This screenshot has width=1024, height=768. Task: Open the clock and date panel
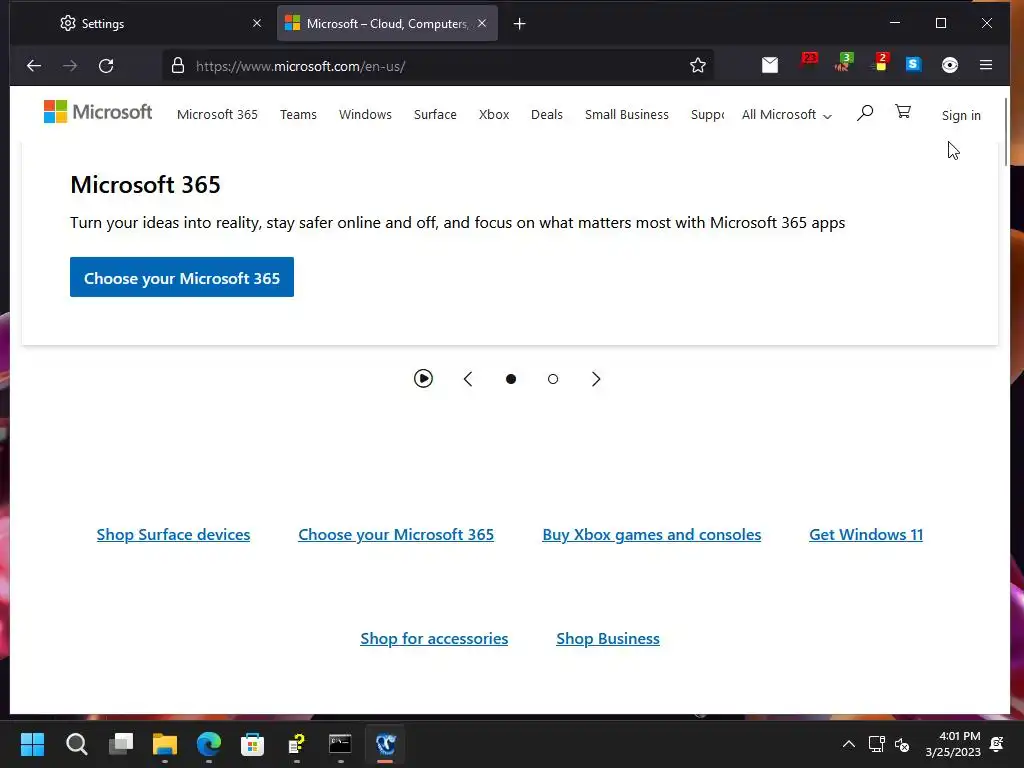click(x=953, y=744)
